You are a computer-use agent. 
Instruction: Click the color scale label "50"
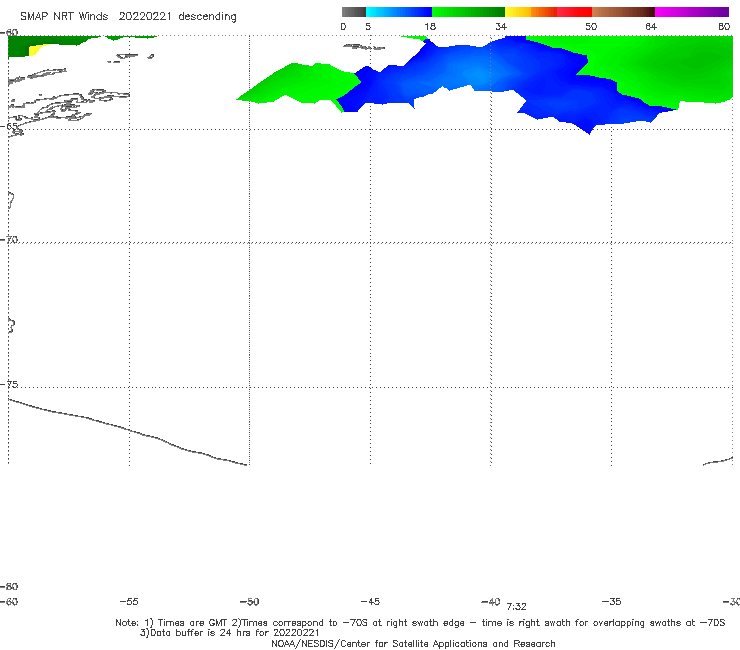591,27
